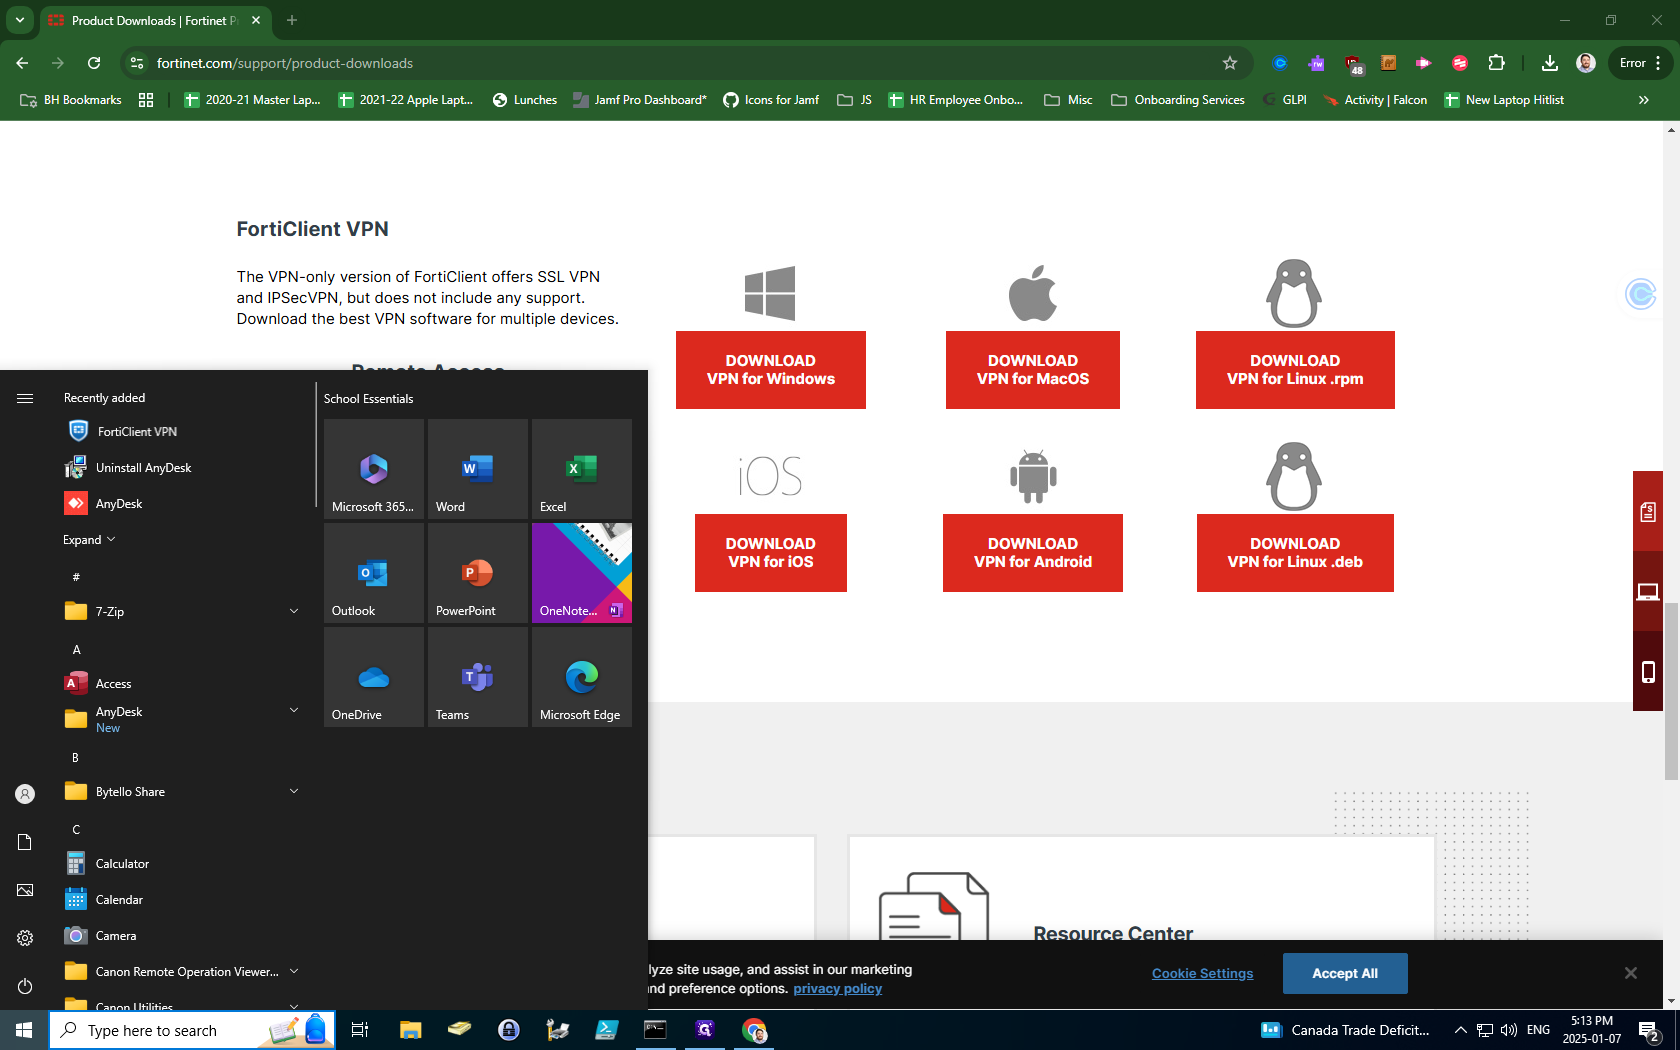This screenshot has width=1680, height=1050.
Task: Open the Lunches bookmark
Action: [x=525, y=100]
